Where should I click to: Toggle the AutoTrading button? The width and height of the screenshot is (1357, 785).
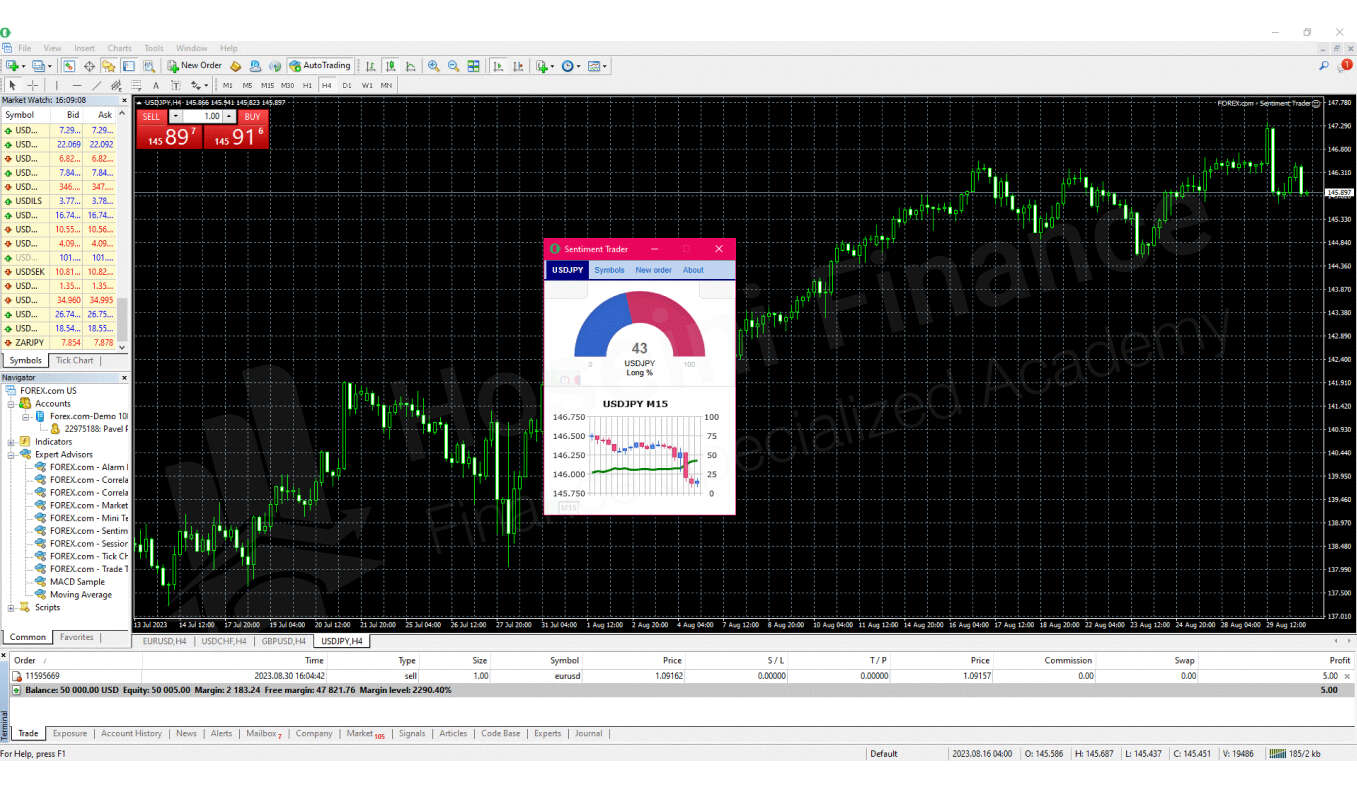point(320,66)
